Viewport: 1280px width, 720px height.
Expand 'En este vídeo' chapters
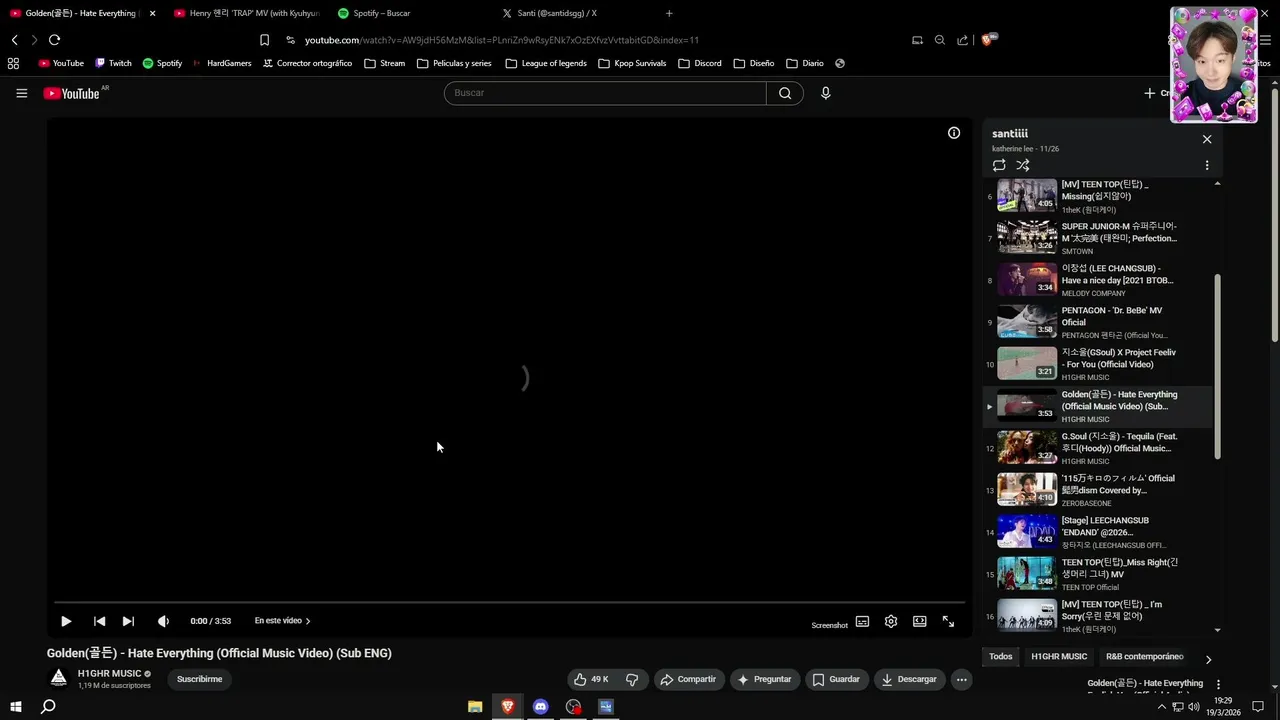(282, 621)
